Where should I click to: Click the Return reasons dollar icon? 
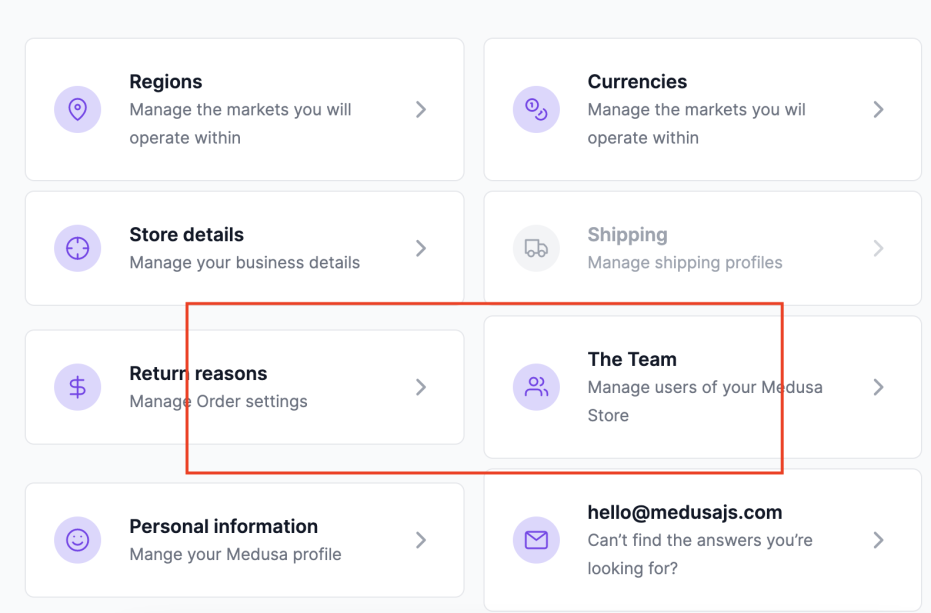[78, 387]
